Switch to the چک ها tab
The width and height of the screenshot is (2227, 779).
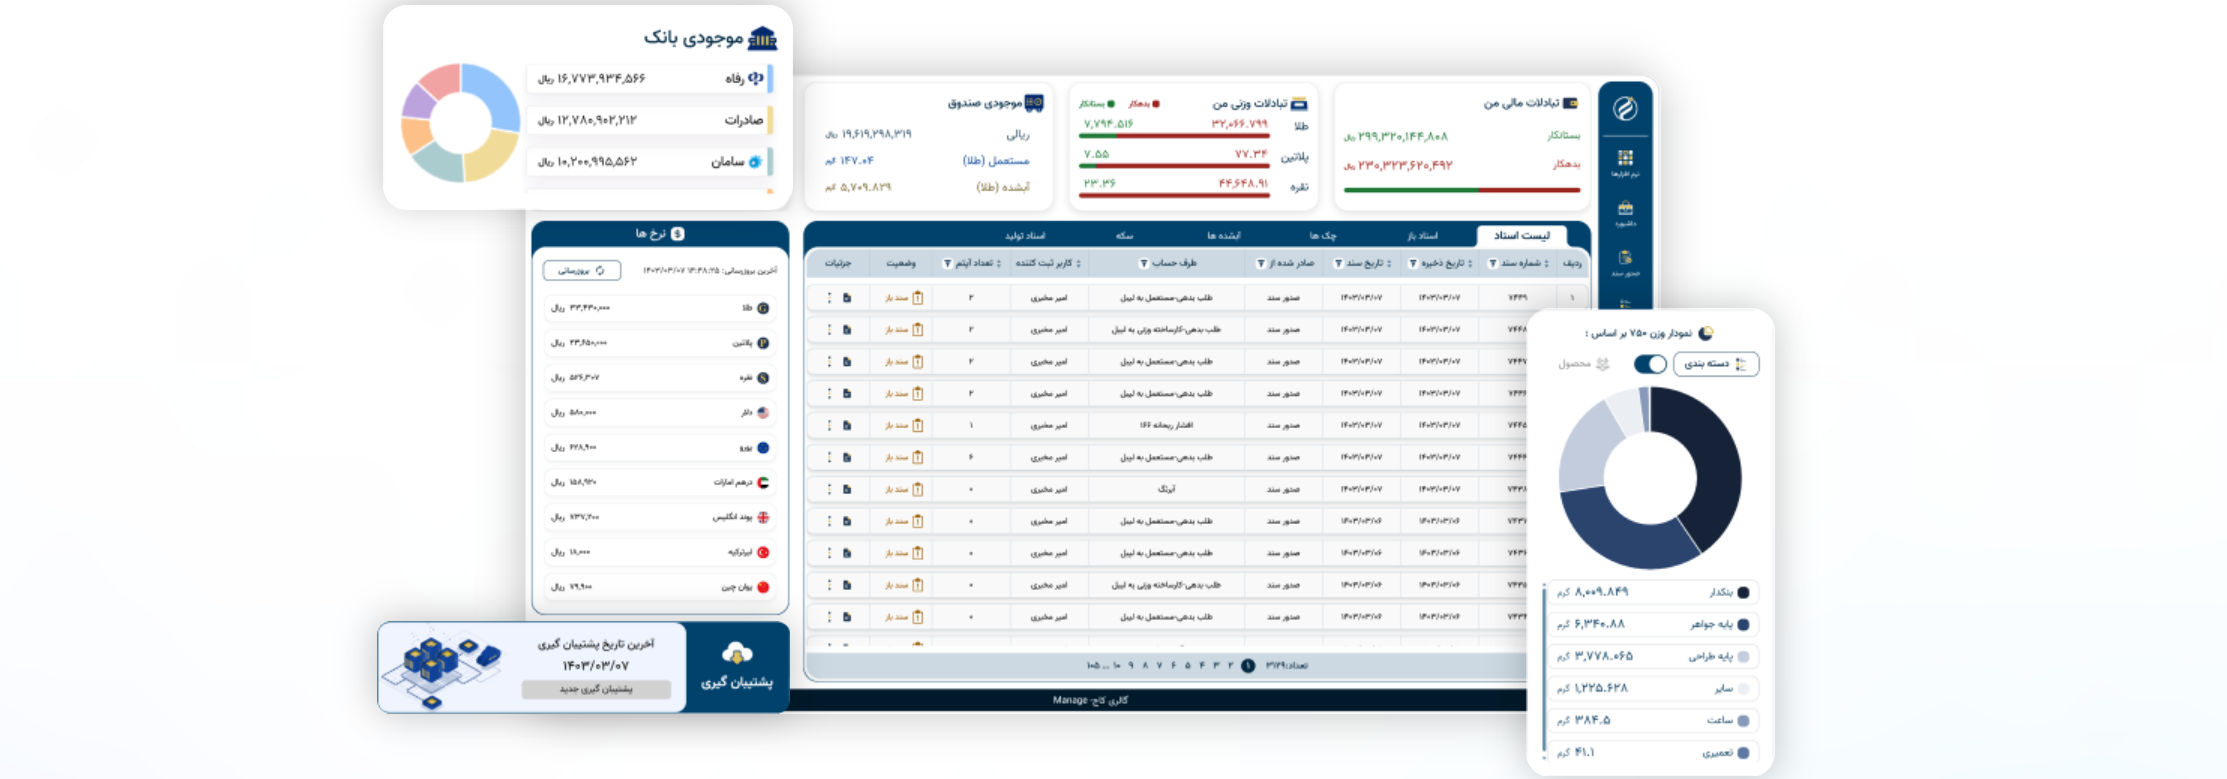[1322, 236]
